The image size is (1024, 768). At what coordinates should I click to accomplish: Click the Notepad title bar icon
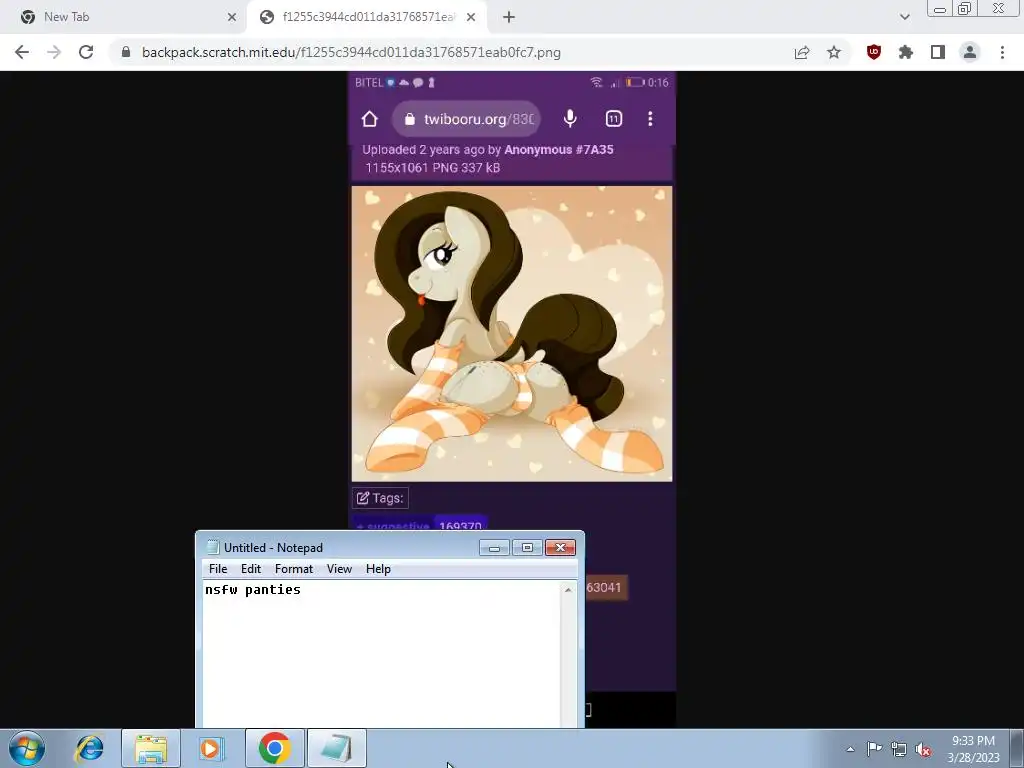click(x=213, y=547)
